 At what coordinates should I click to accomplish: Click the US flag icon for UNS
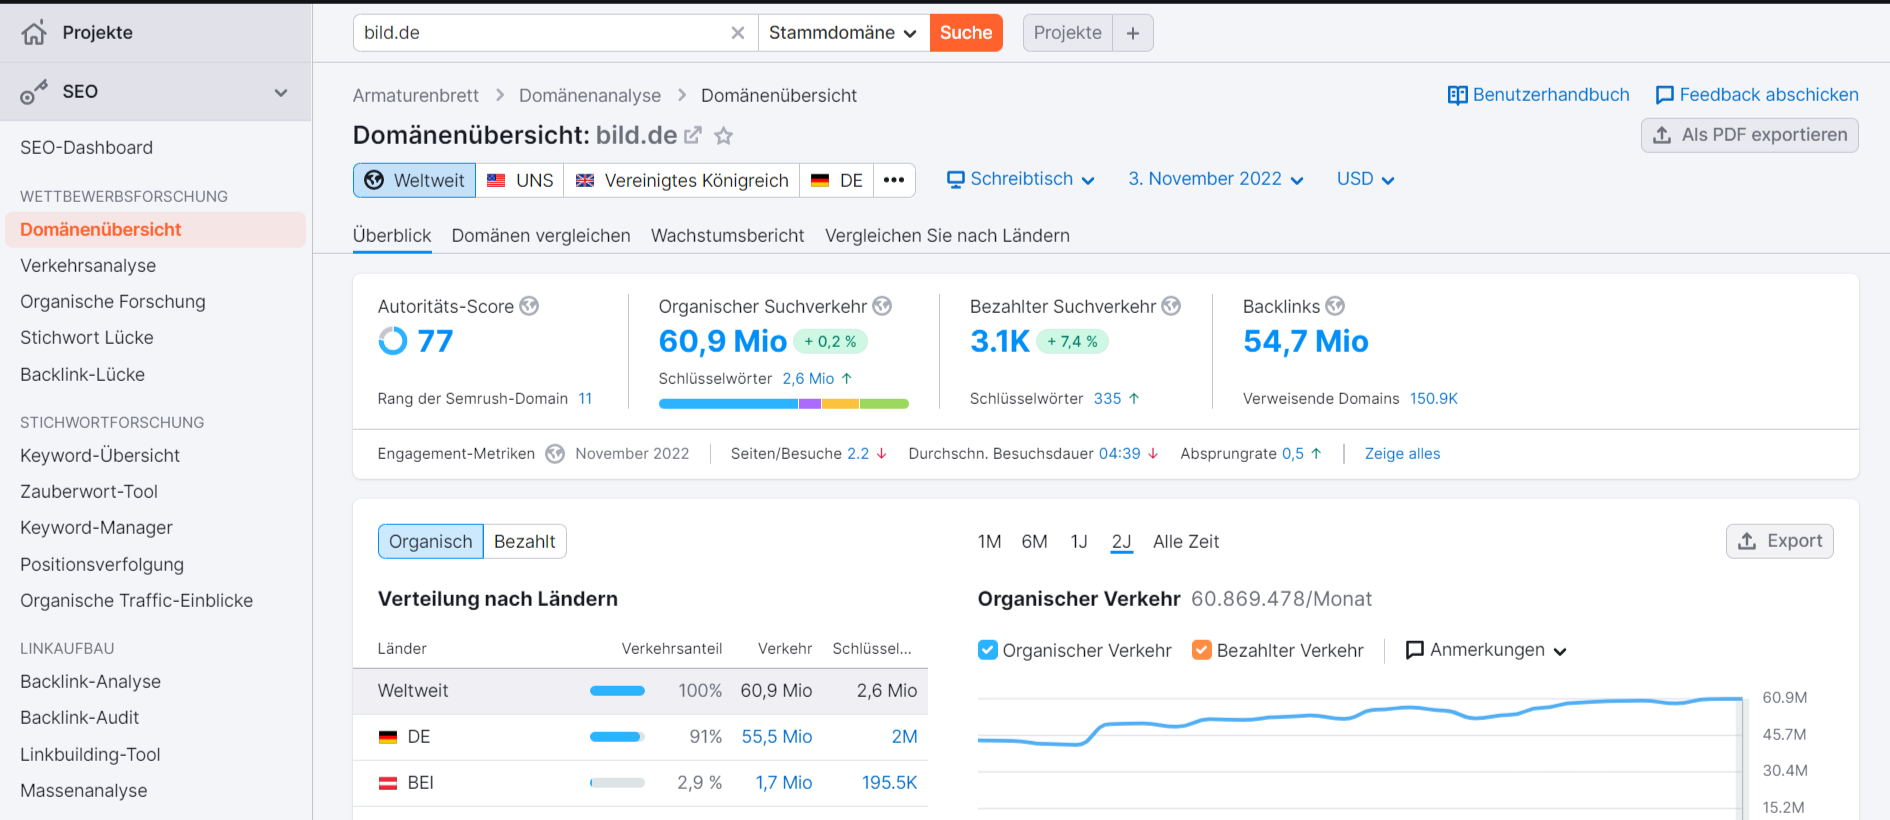pos(496,180)
